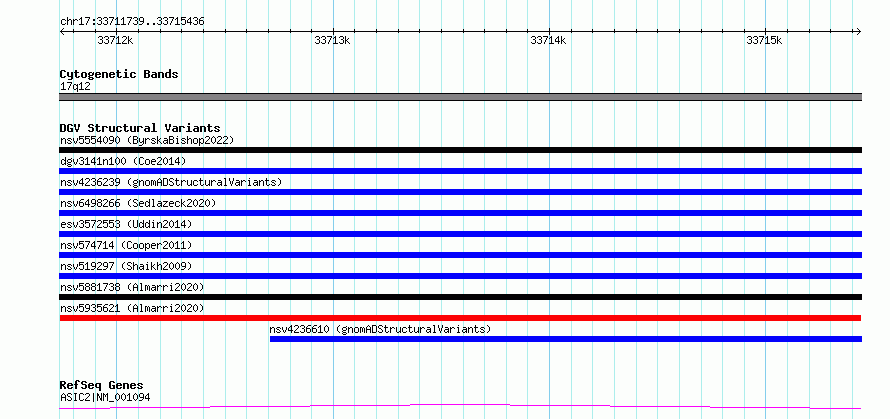
Task: Click the 33712k ruler tick label
Action: pos(115,40)
